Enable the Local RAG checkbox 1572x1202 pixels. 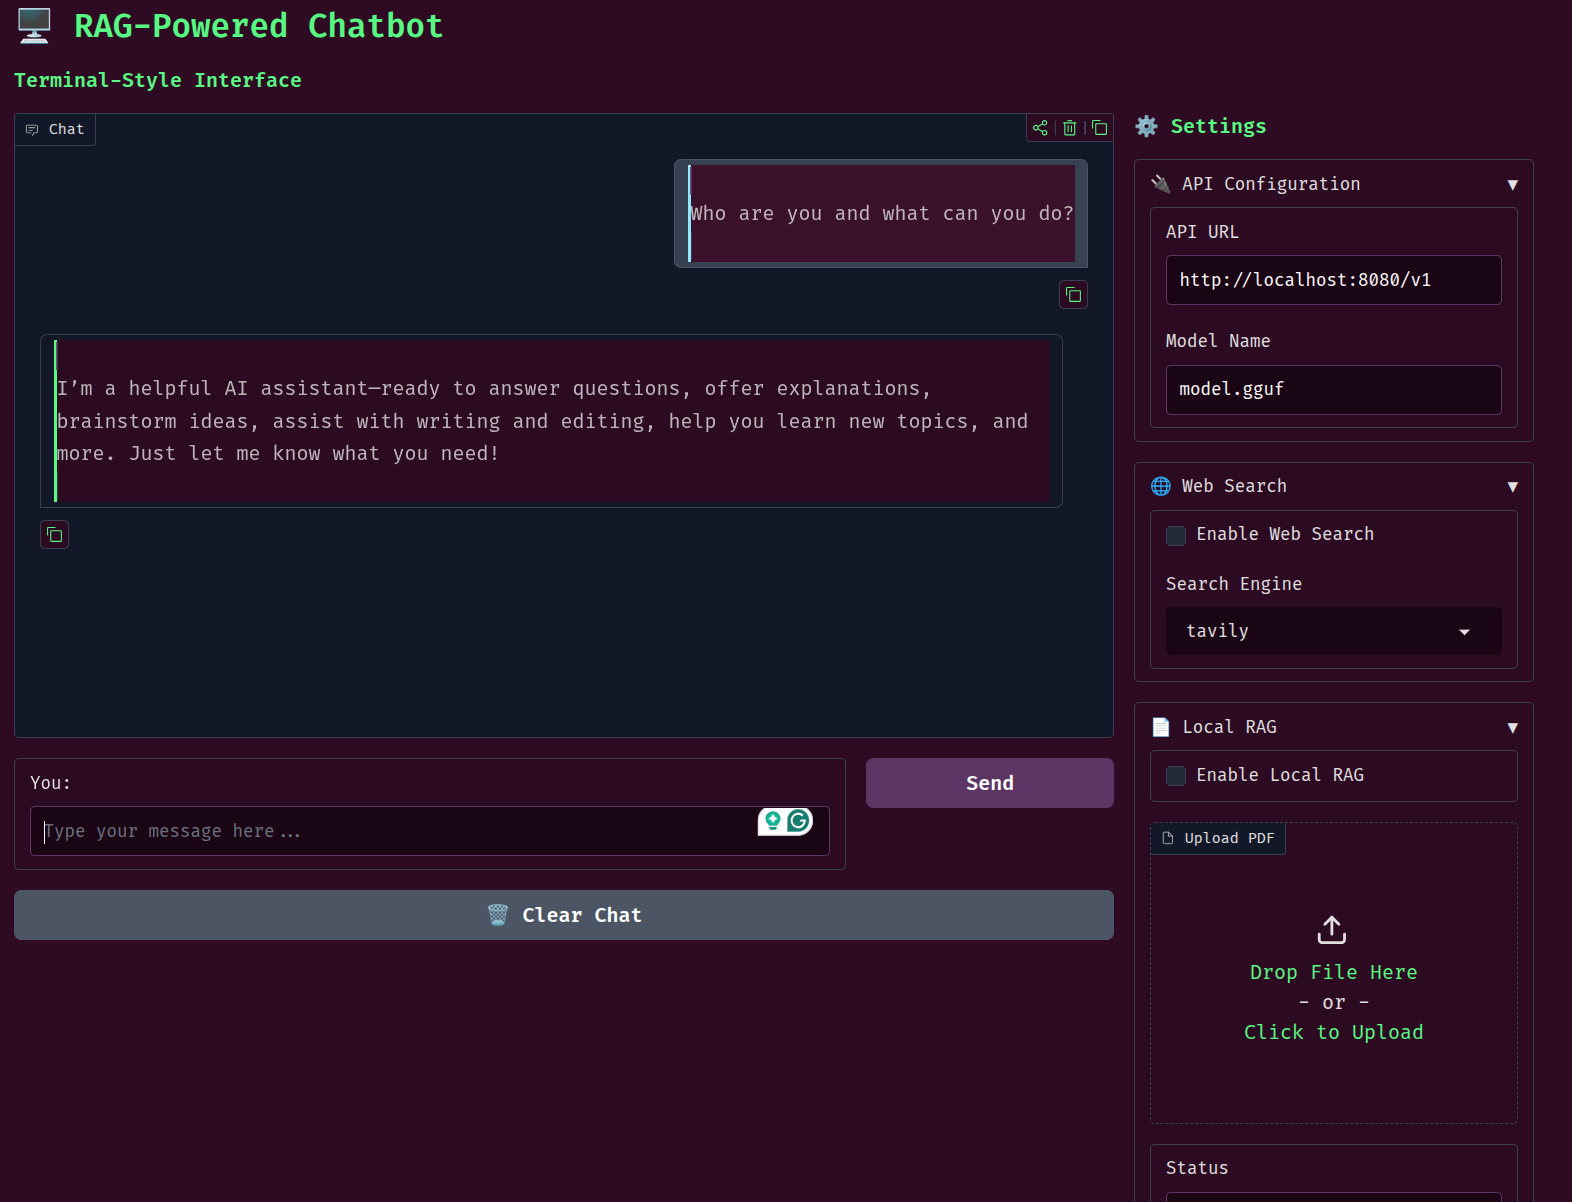tap(1176, 776)
